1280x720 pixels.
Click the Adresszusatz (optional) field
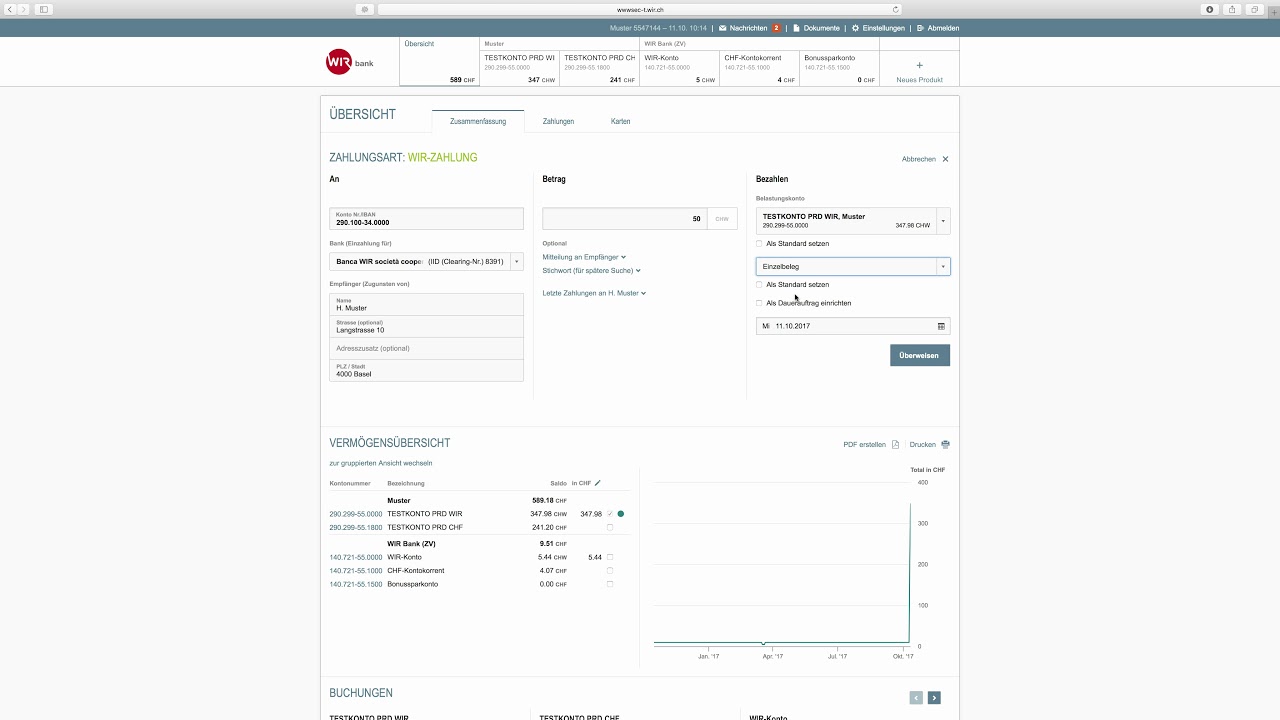[x=426, y=348]
